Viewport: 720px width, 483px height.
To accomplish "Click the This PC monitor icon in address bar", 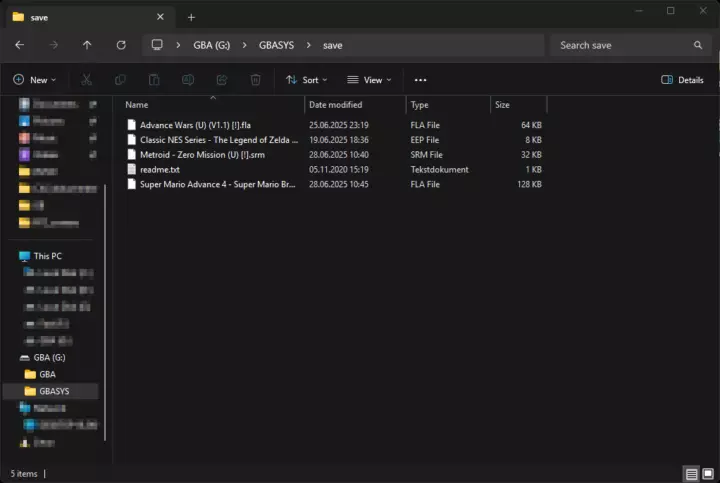I will (157, 45).
